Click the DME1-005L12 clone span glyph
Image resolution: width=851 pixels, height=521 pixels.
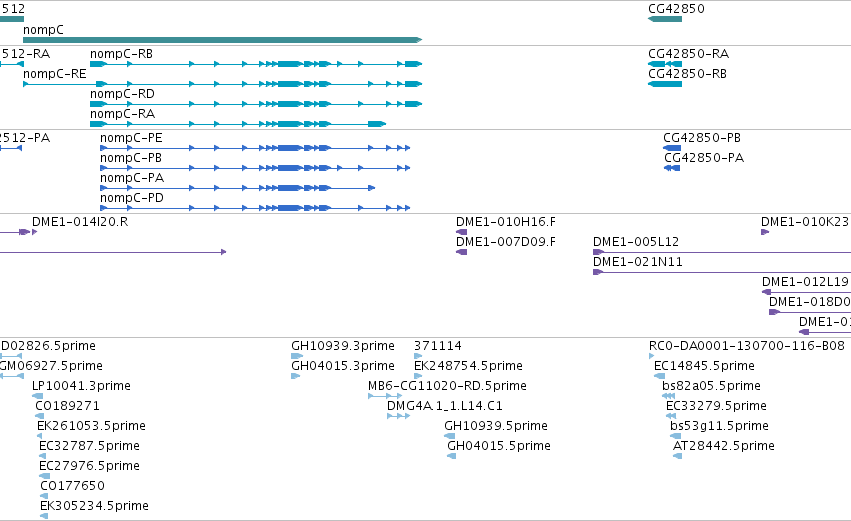[x=722, y=252]
